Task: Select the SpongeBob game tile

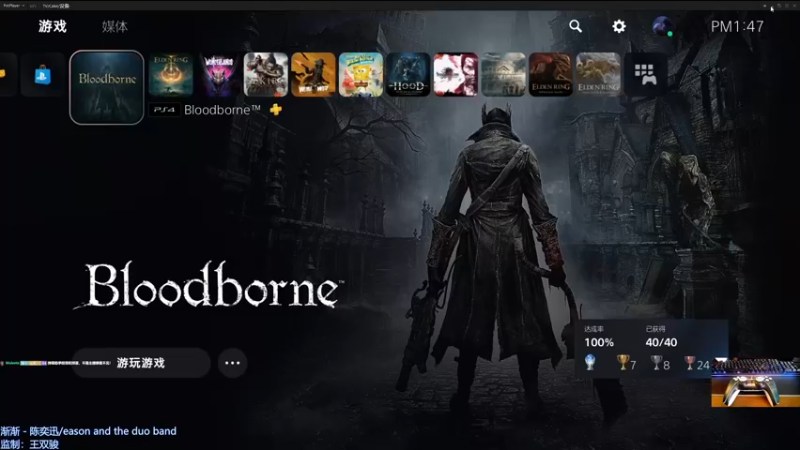Action: [361, 74]
